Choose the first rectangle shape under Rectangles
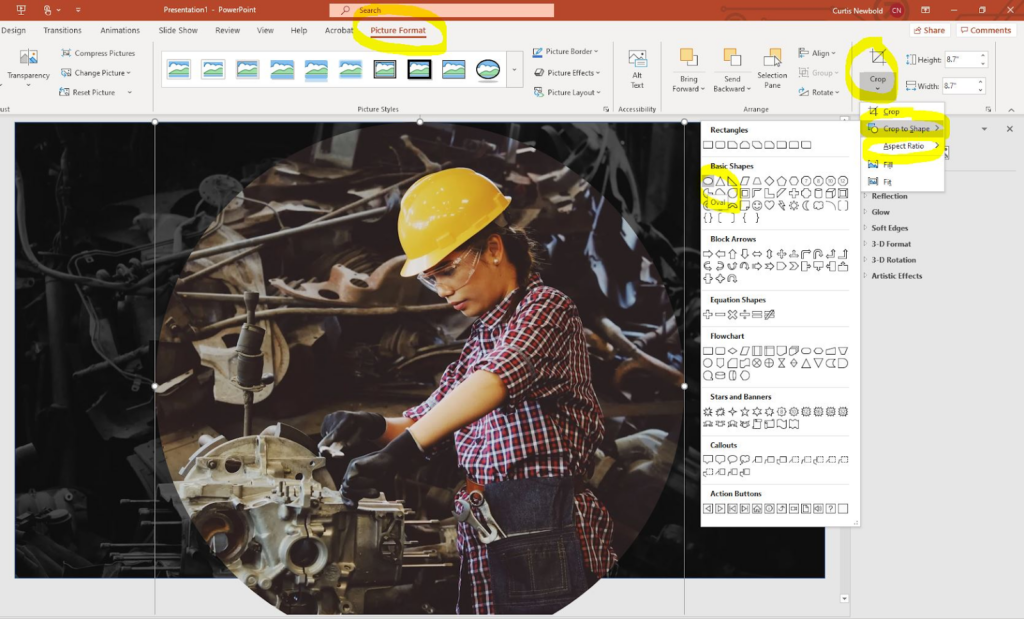 click(x=708, y=145)
